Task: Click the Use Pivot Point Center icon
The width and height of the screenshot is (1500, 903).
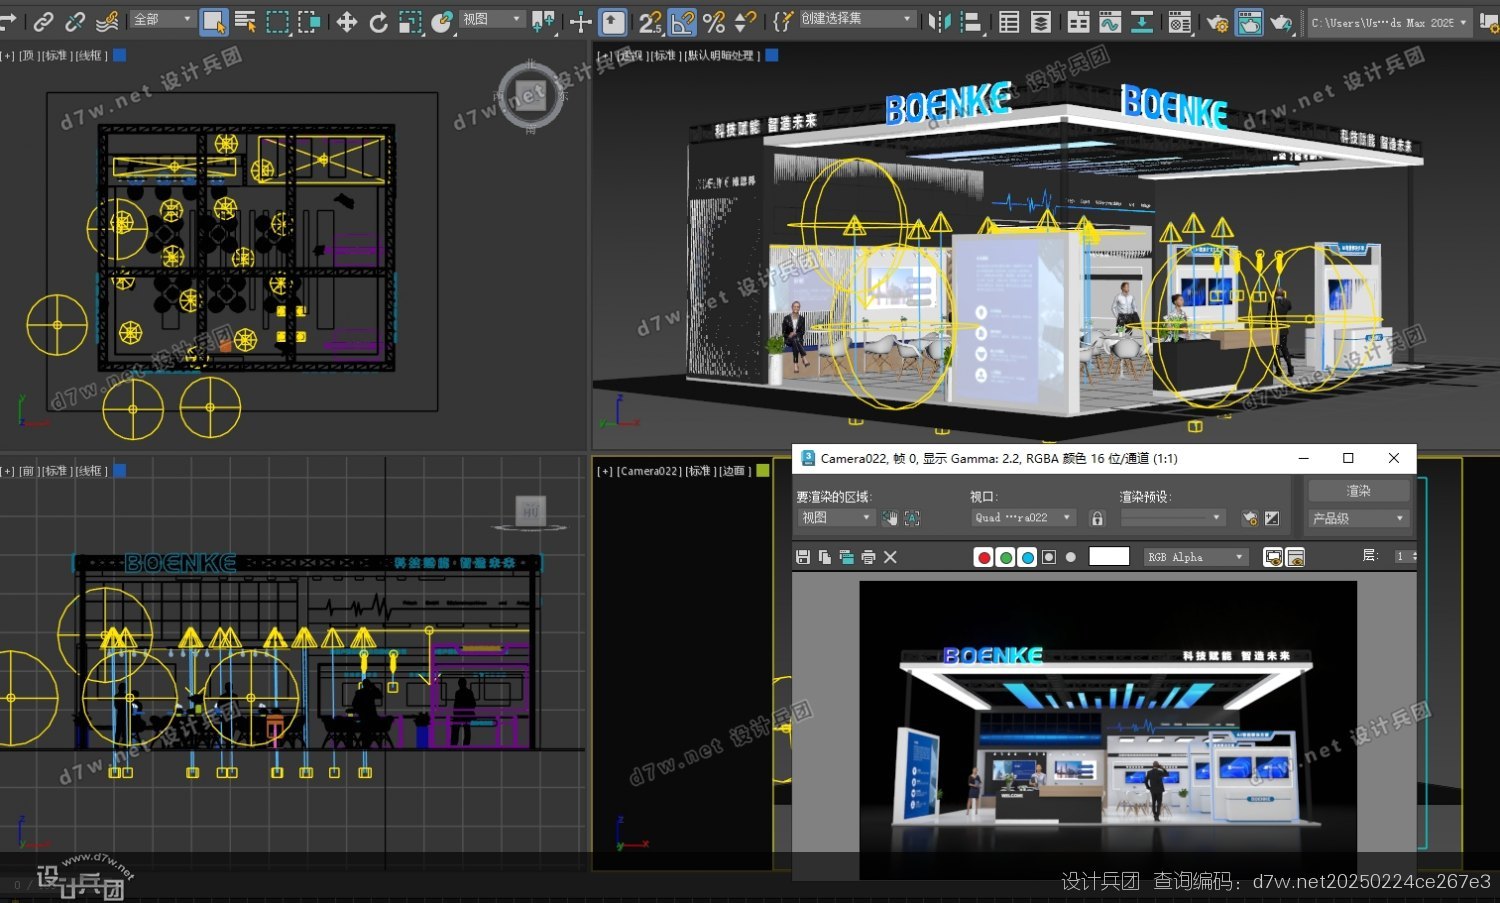Action: [x=543, y=21]
